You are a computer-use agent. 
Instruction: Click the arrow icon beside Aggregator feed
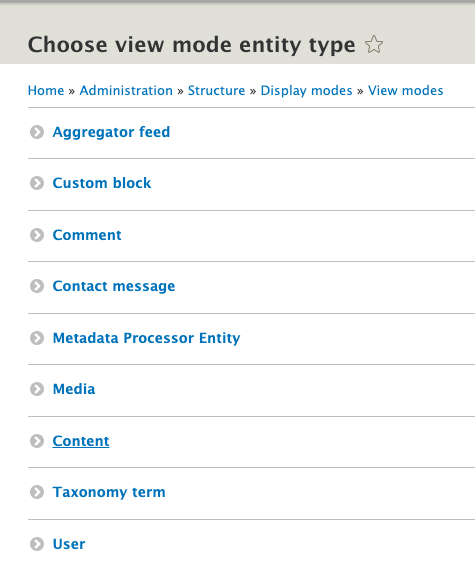pos(37,132)
